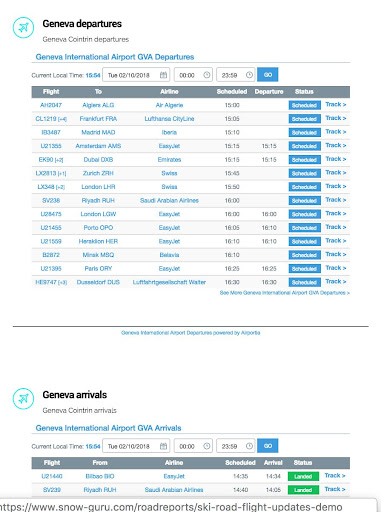Open the calendar icon in departures date field
This screenshot has width=381, height=512.
(x=163, y=75)
